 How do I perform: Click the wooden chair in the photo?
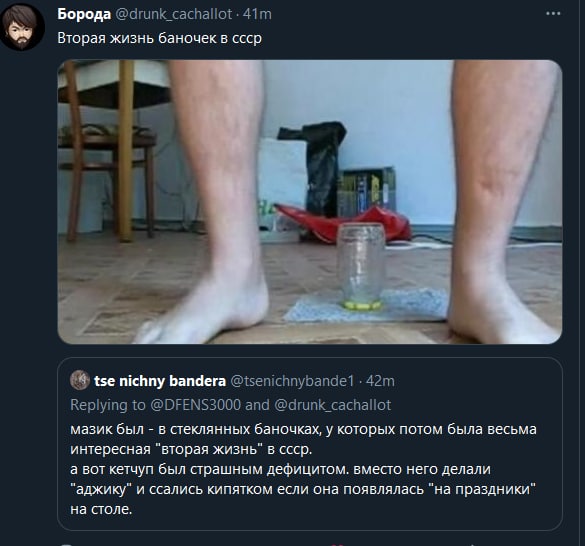coord(107,151)
